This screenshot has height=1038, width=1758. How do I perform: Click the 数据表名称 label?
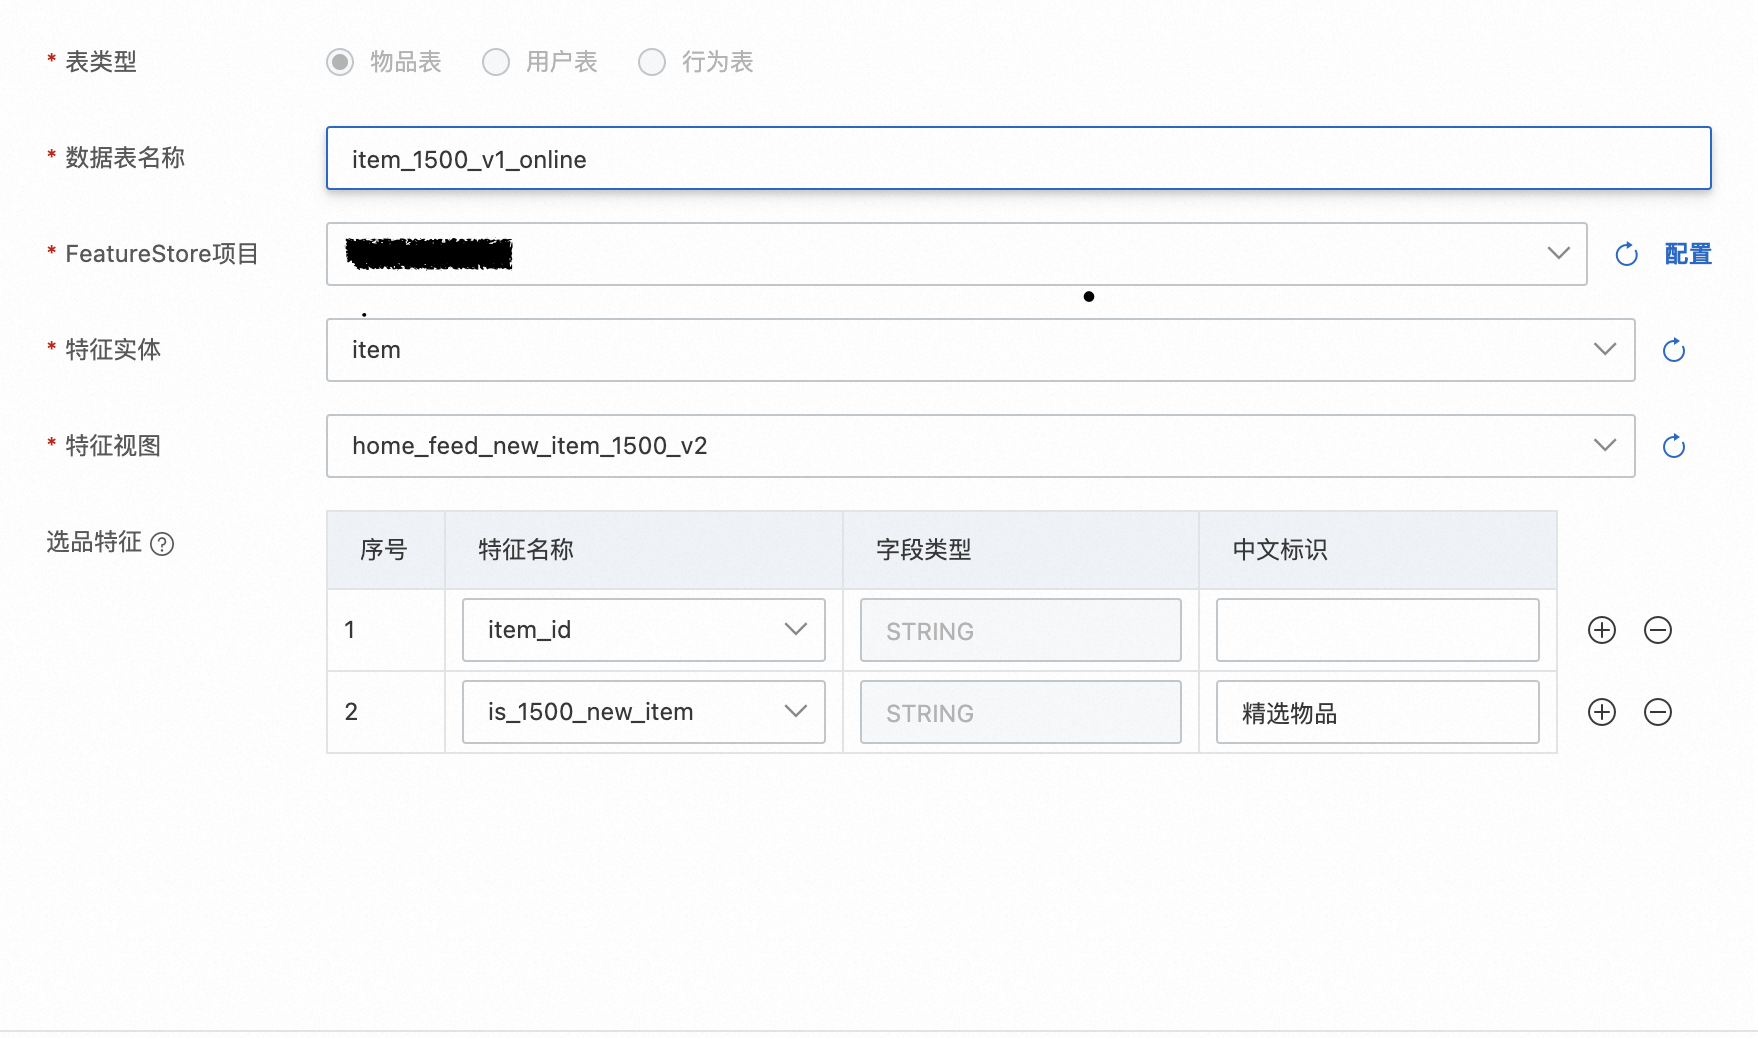tap(125, 158)
